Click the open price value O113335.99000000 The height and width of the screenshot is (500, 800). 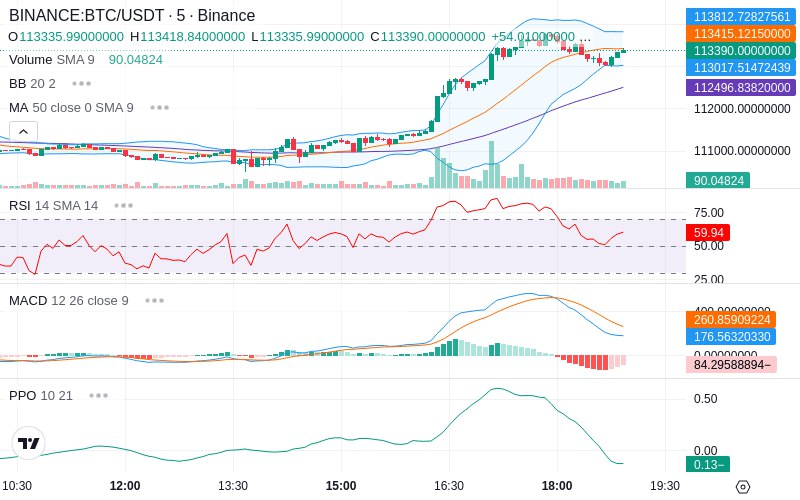[x=66, y=37]
